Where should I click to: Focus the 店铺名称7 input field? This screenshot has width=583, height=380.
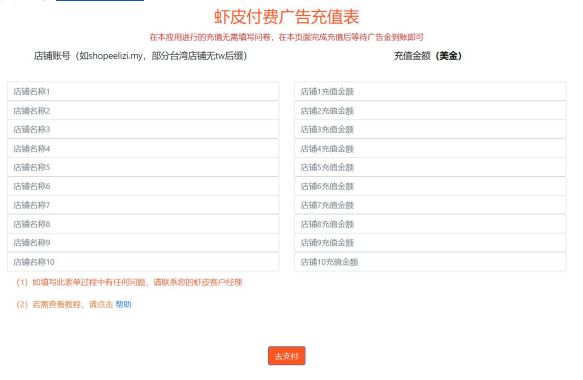pyautogui.click(x=143, y=205)
